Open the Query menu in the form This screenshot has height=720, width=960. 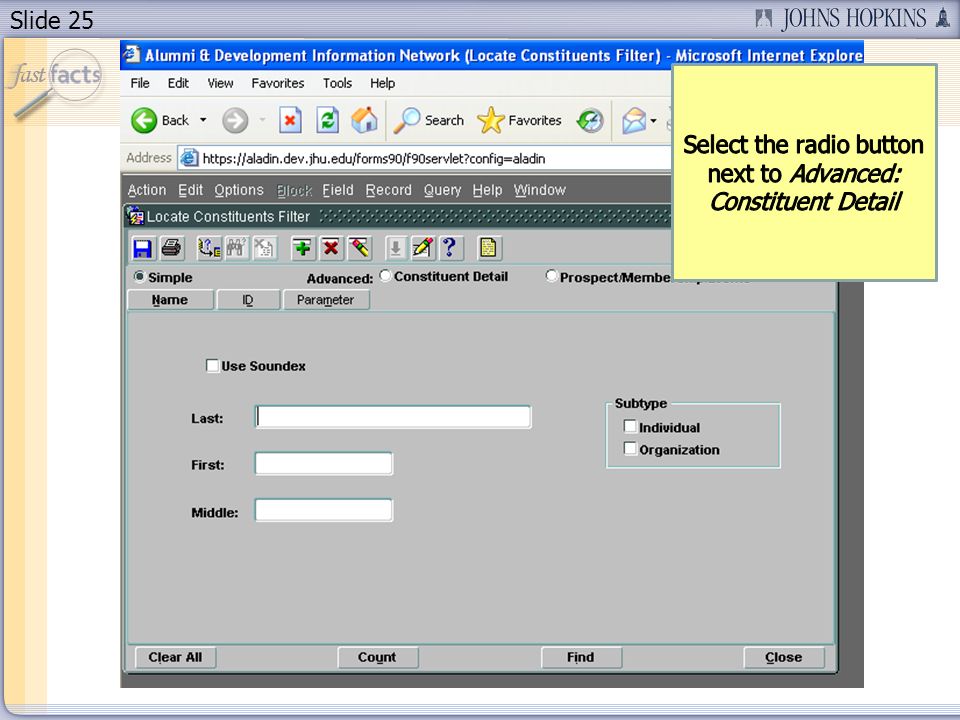coord(443,190)
